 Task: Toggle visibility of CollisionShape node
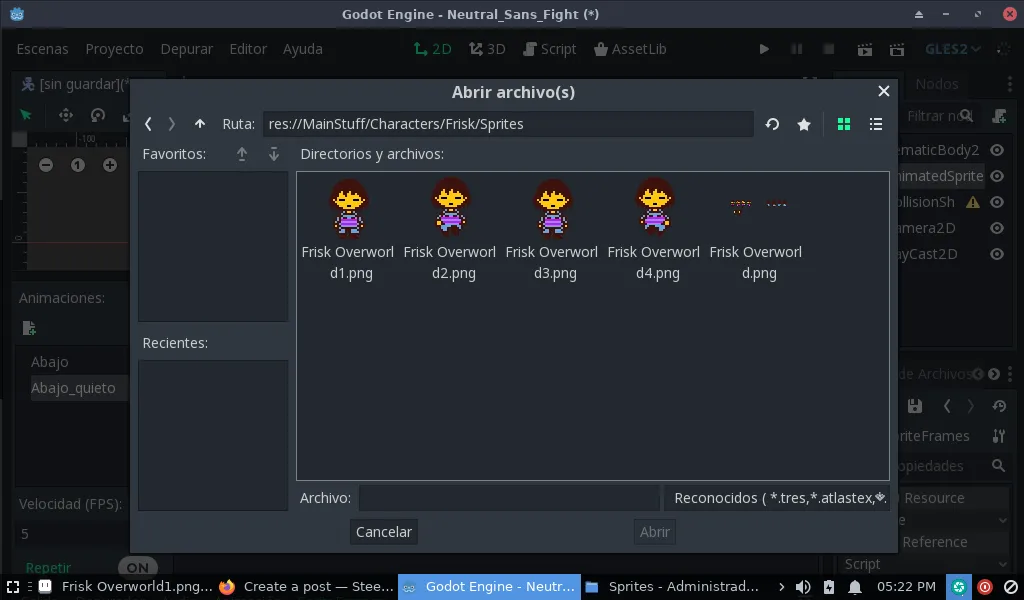[x=997, y=202]
